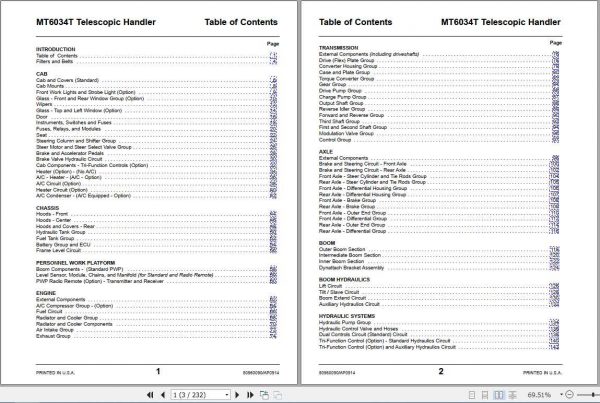
Task: Click the TRANSMISSION section heading
Action: 338,48
